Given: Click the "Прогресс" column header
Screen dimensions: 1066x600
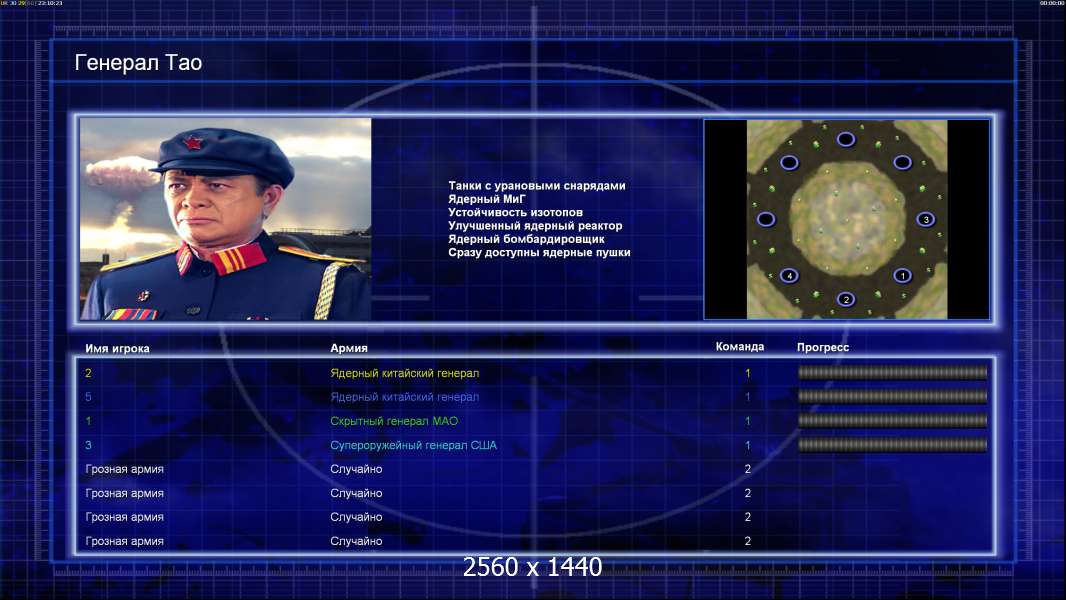Looking at the screenshot, I should 823,347.
